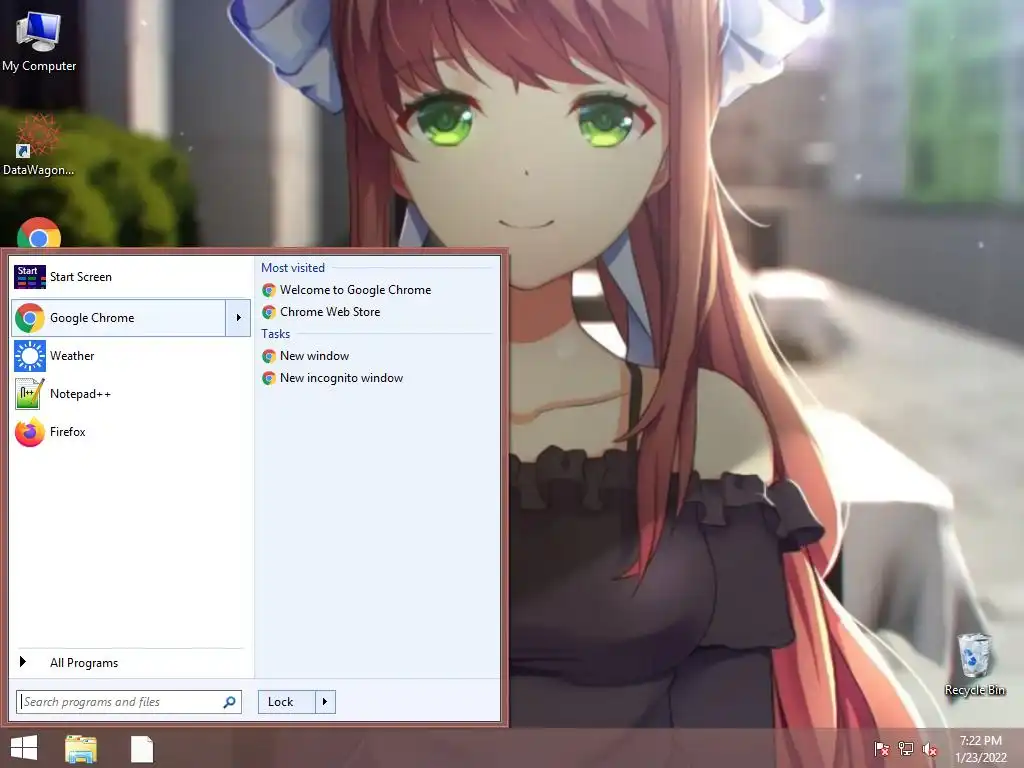Select New window task
1024x768 pixels.
tap(305, 356)
